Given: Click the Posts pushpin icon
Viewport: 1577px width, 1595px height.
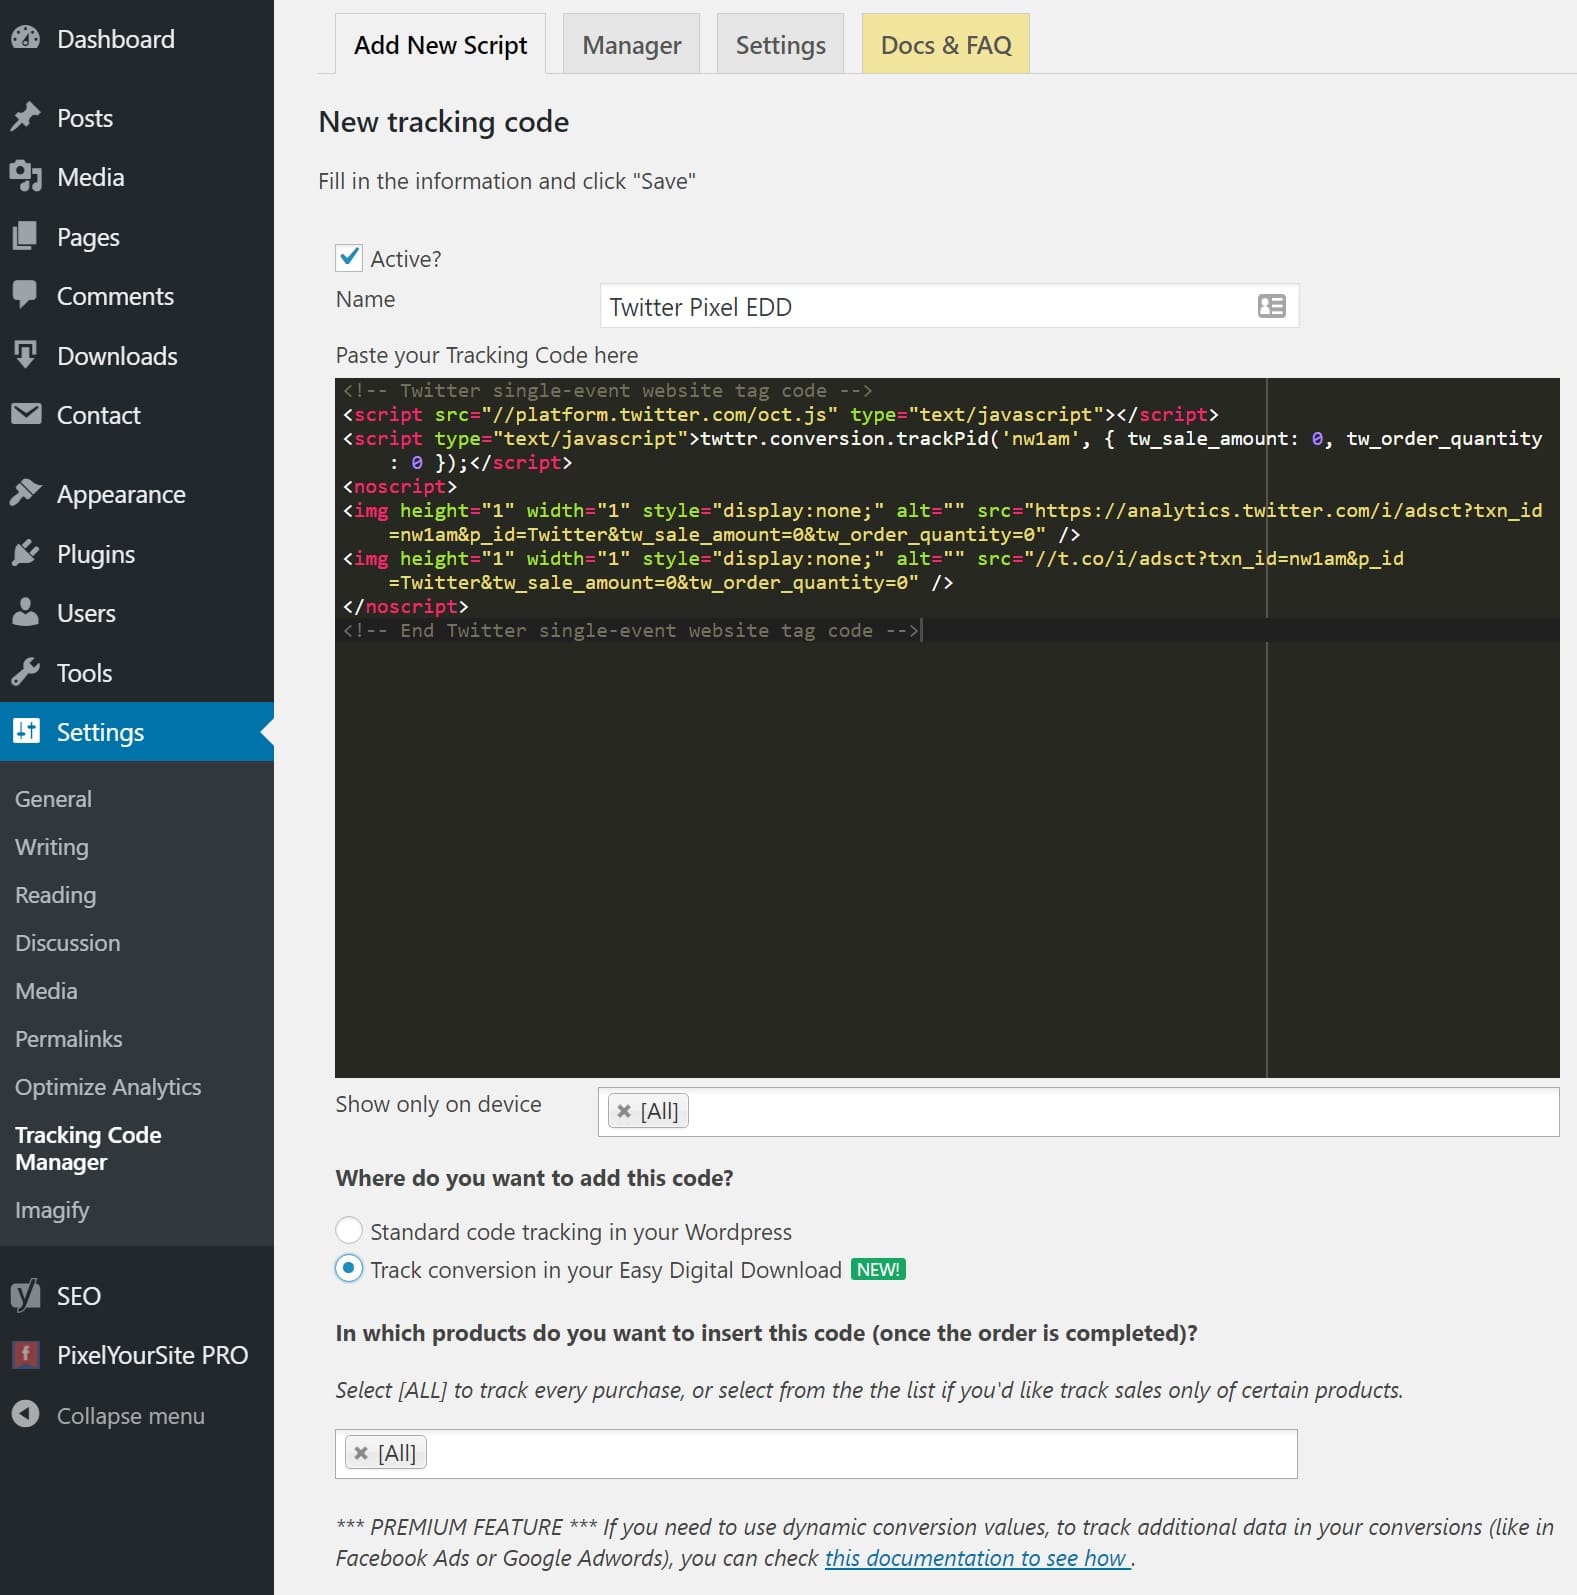Looking at the screenshot, I should (26, 118).
